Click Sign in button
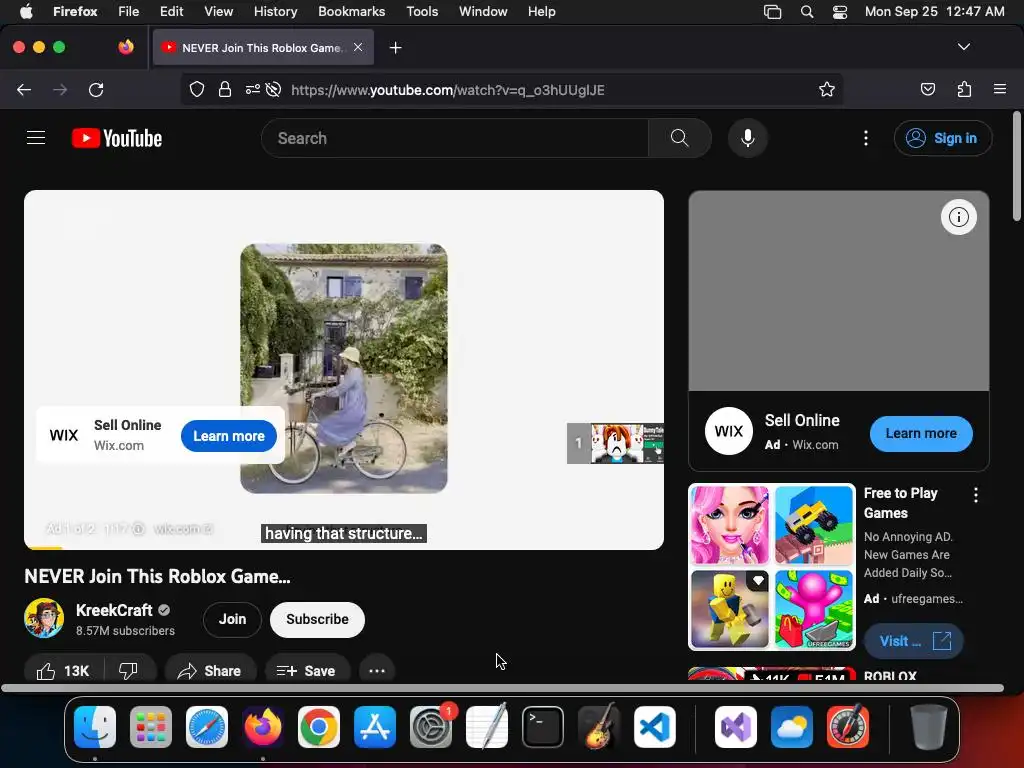The image size is (1024, 768). coord(943,138)
